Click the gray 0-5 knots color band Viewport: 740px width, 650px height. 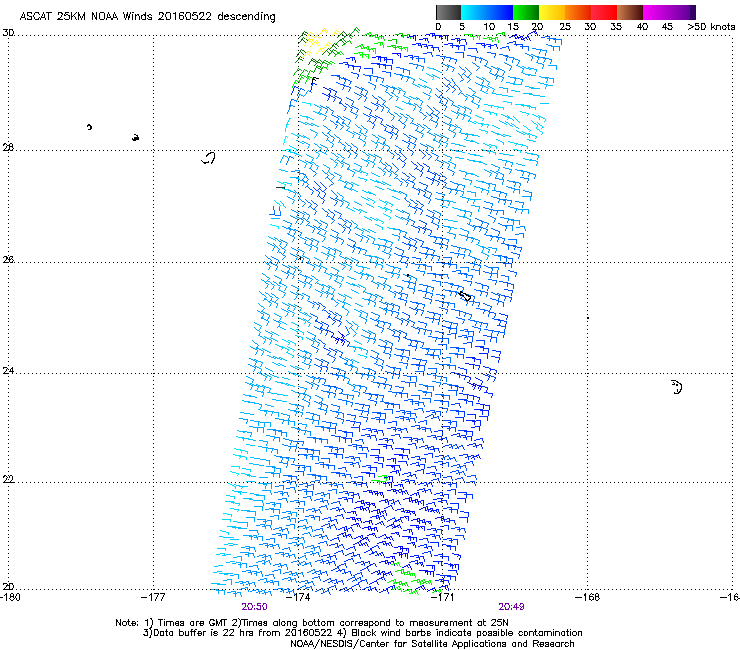coord(448,12)
